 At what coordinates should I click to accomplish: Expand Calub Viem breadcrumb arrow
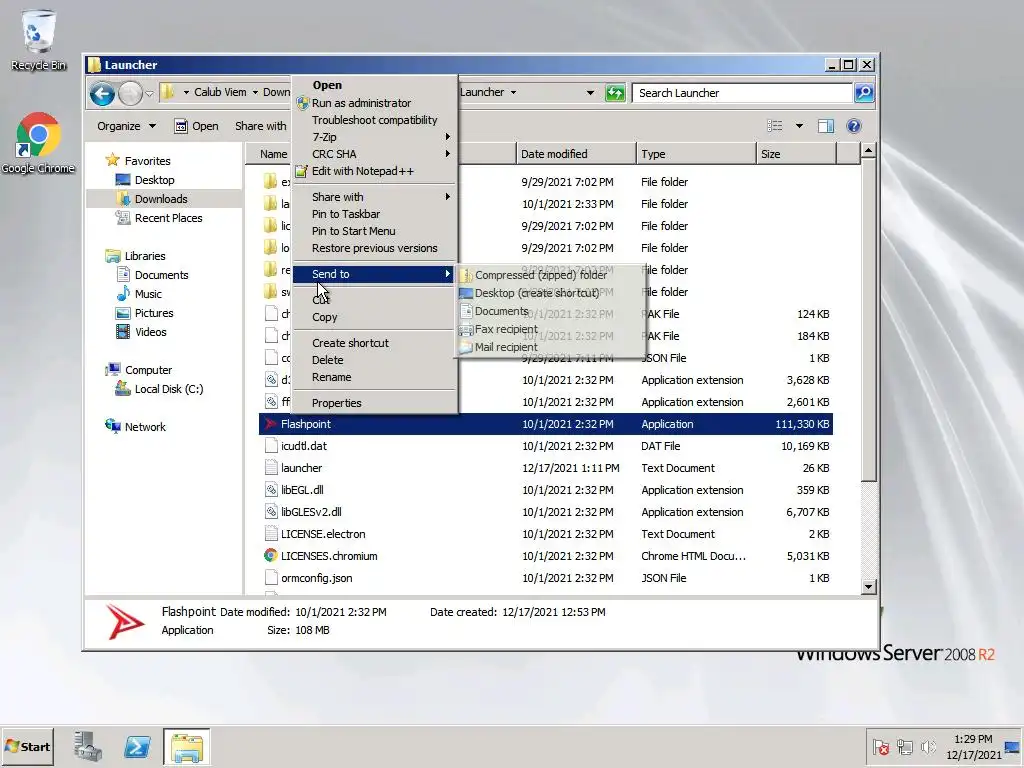255,93
